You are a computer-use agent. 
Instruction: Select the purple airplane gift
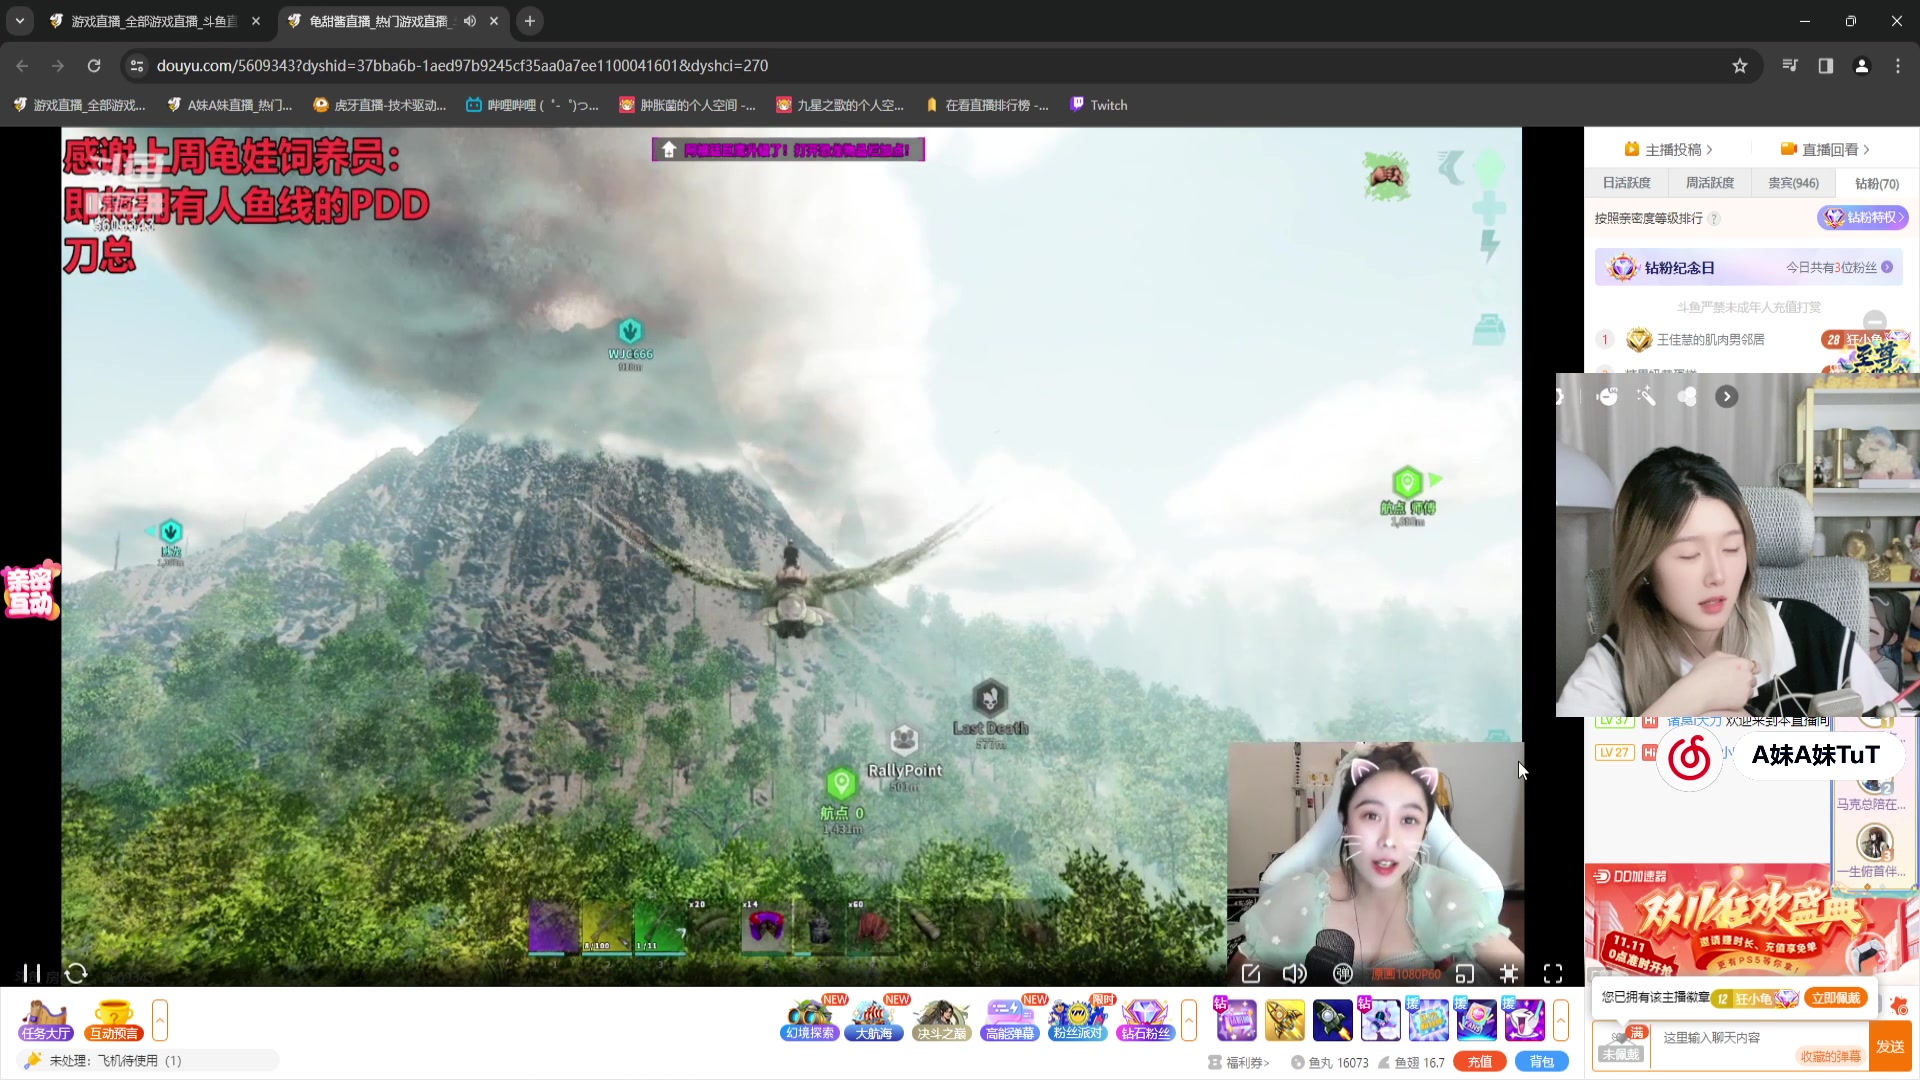click(x=1380, y=1020)
